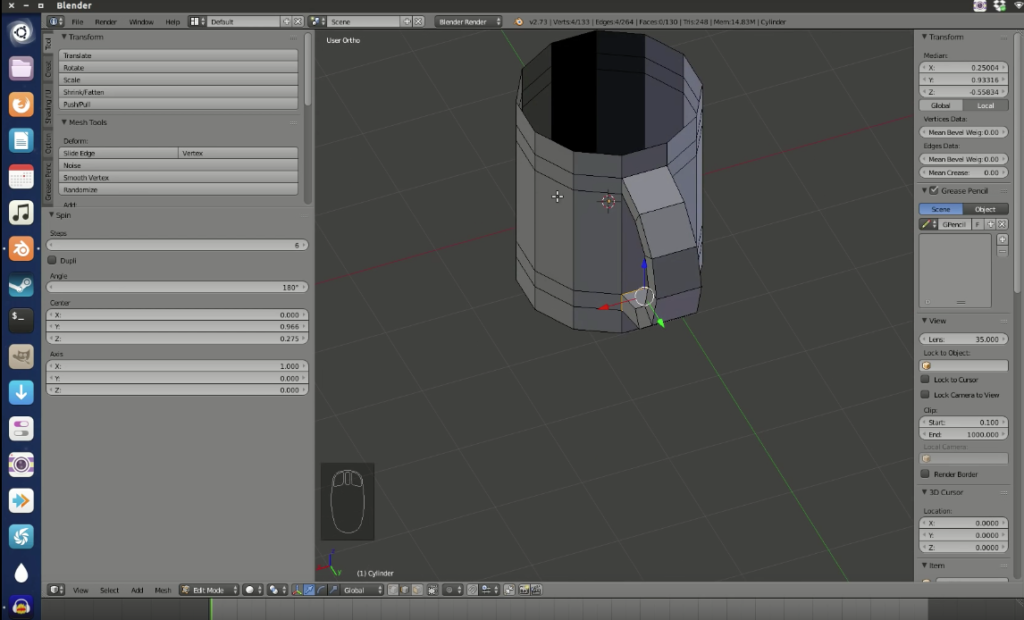Click the Translate button
The height and width of the screenshot is (620, 1024).
(178, 55)
